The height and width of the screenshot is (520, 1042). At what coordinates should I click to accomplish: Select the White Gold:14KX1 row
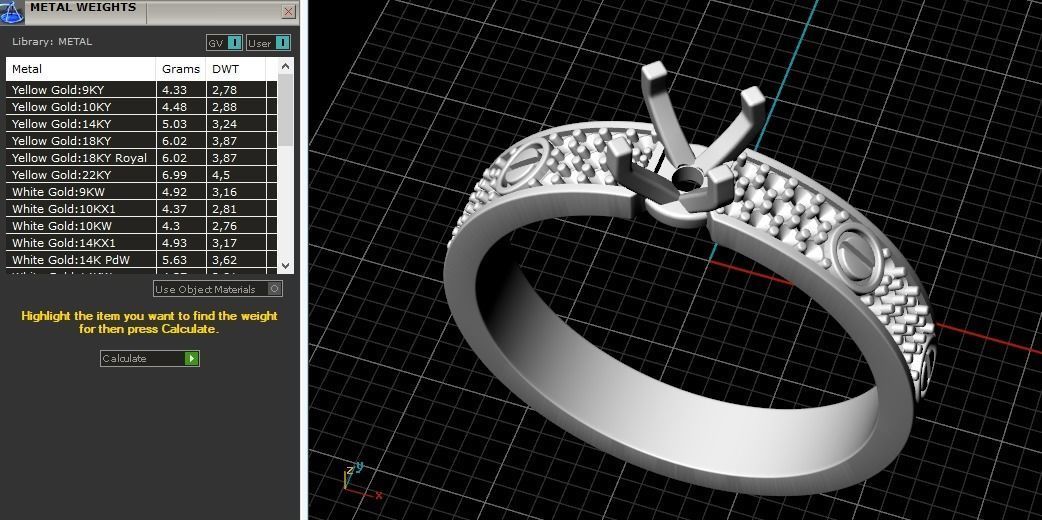tap(142, 243)
